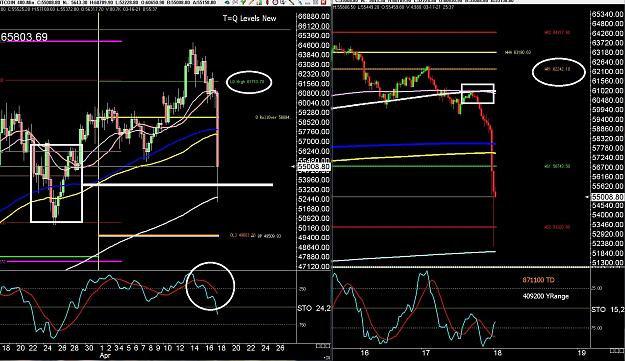Click the Q Rollover level label
This screenshot has width=625, height=361.
[x=273, y=117]
